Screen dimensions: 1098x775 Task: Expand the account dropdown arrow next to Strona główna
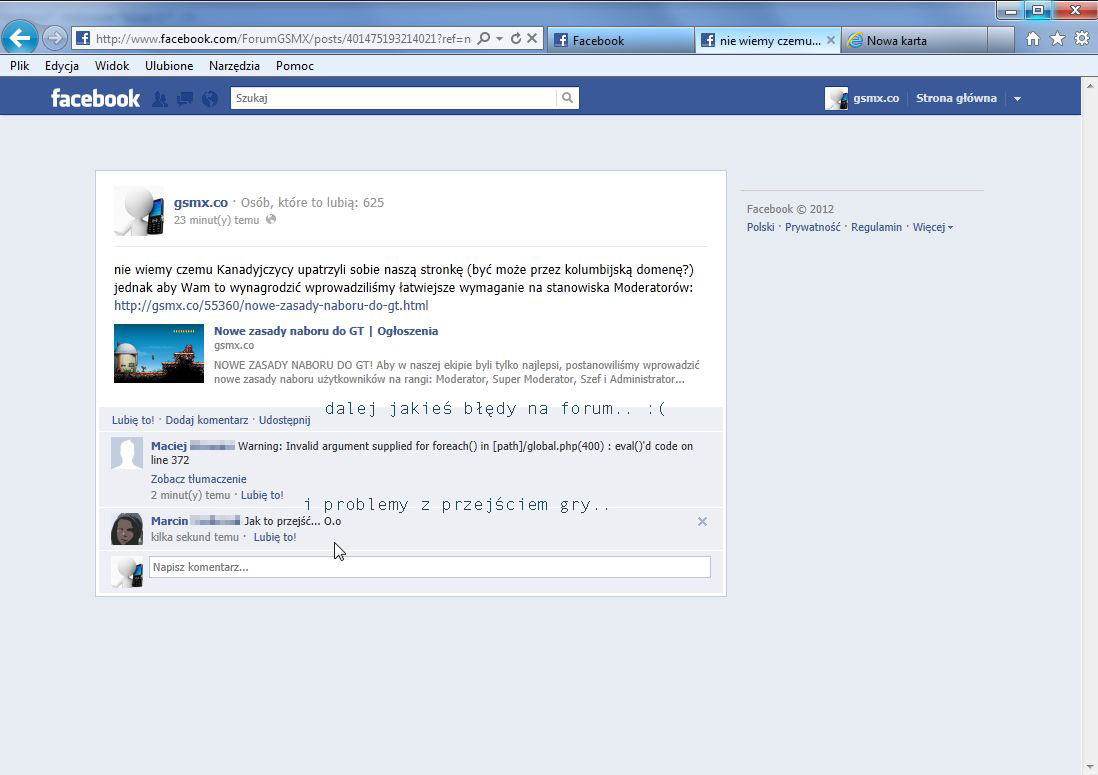point(1017,99)
